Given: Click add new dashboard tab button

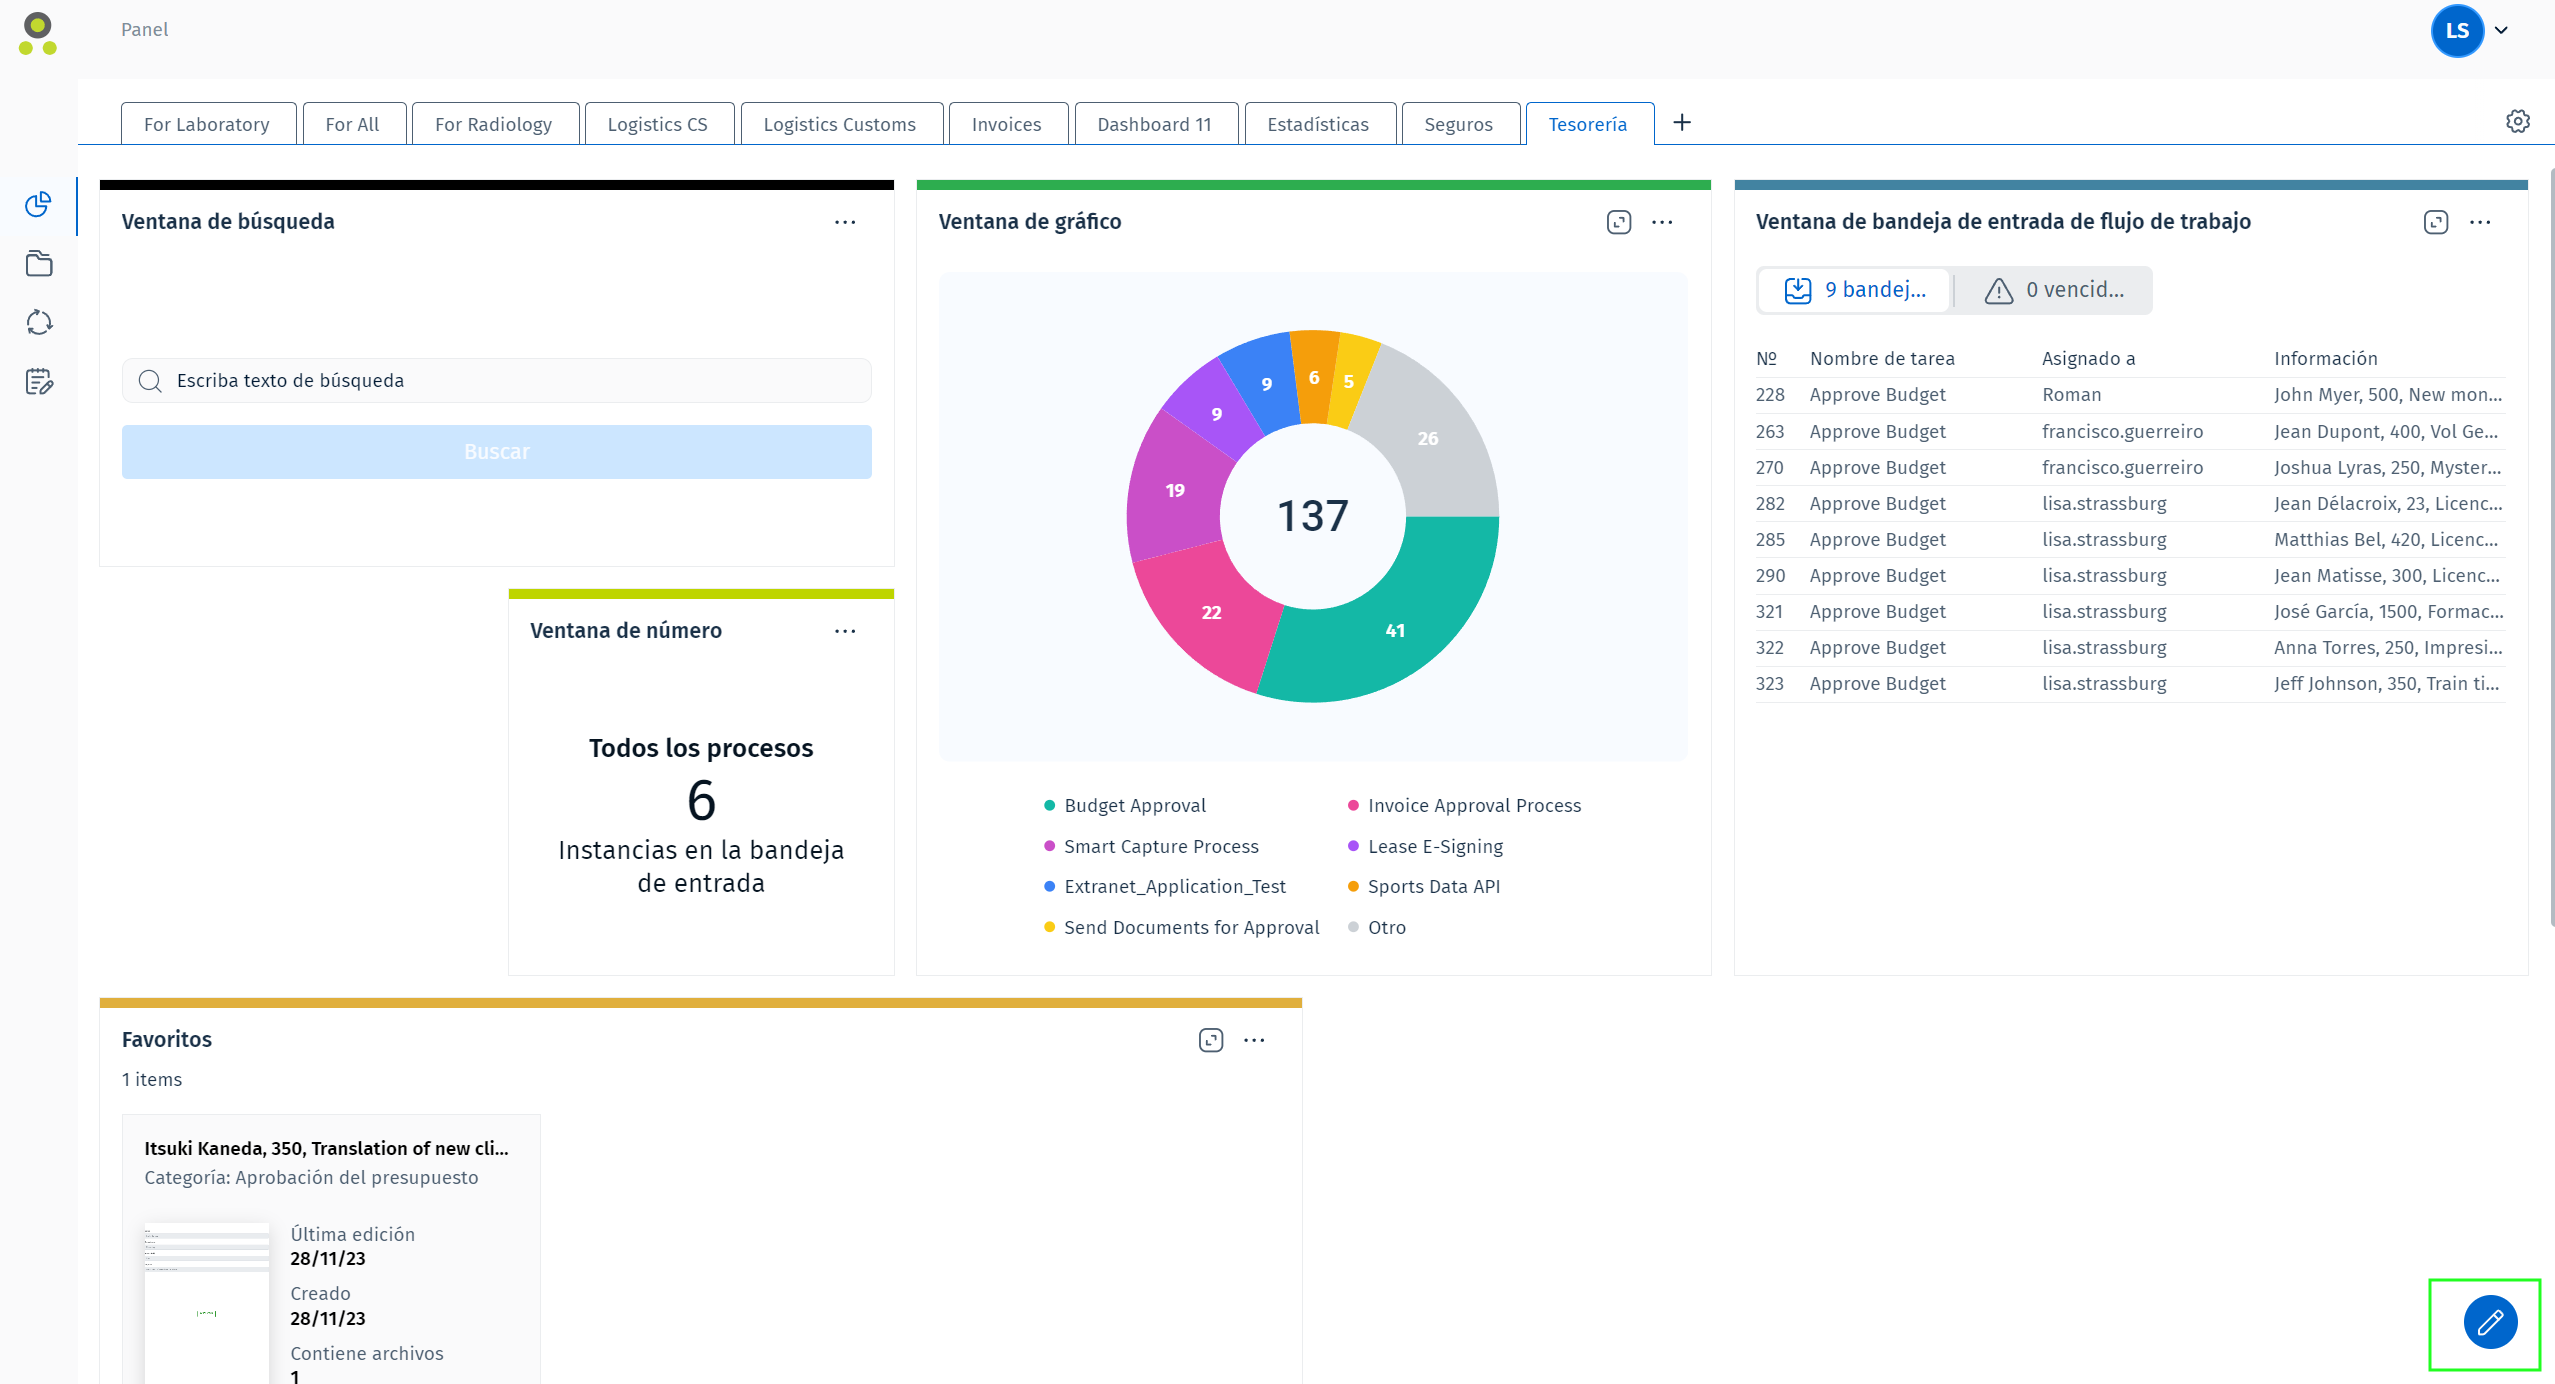Looking at the screenshot, I should click(1682, 123).
